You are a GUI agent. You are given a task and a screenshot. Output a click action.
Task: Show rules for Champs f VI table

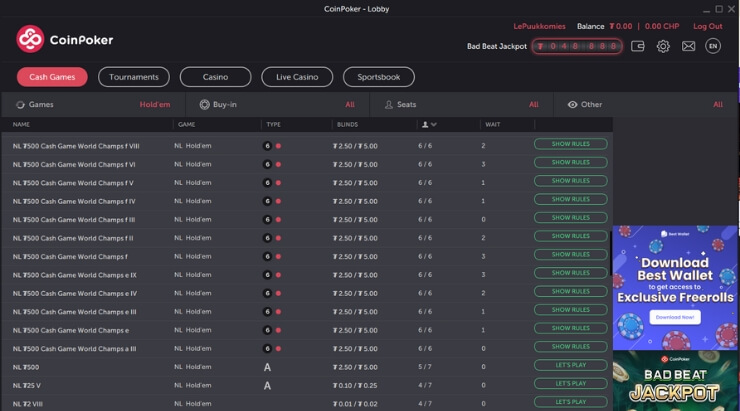click(x=571, y=162)
